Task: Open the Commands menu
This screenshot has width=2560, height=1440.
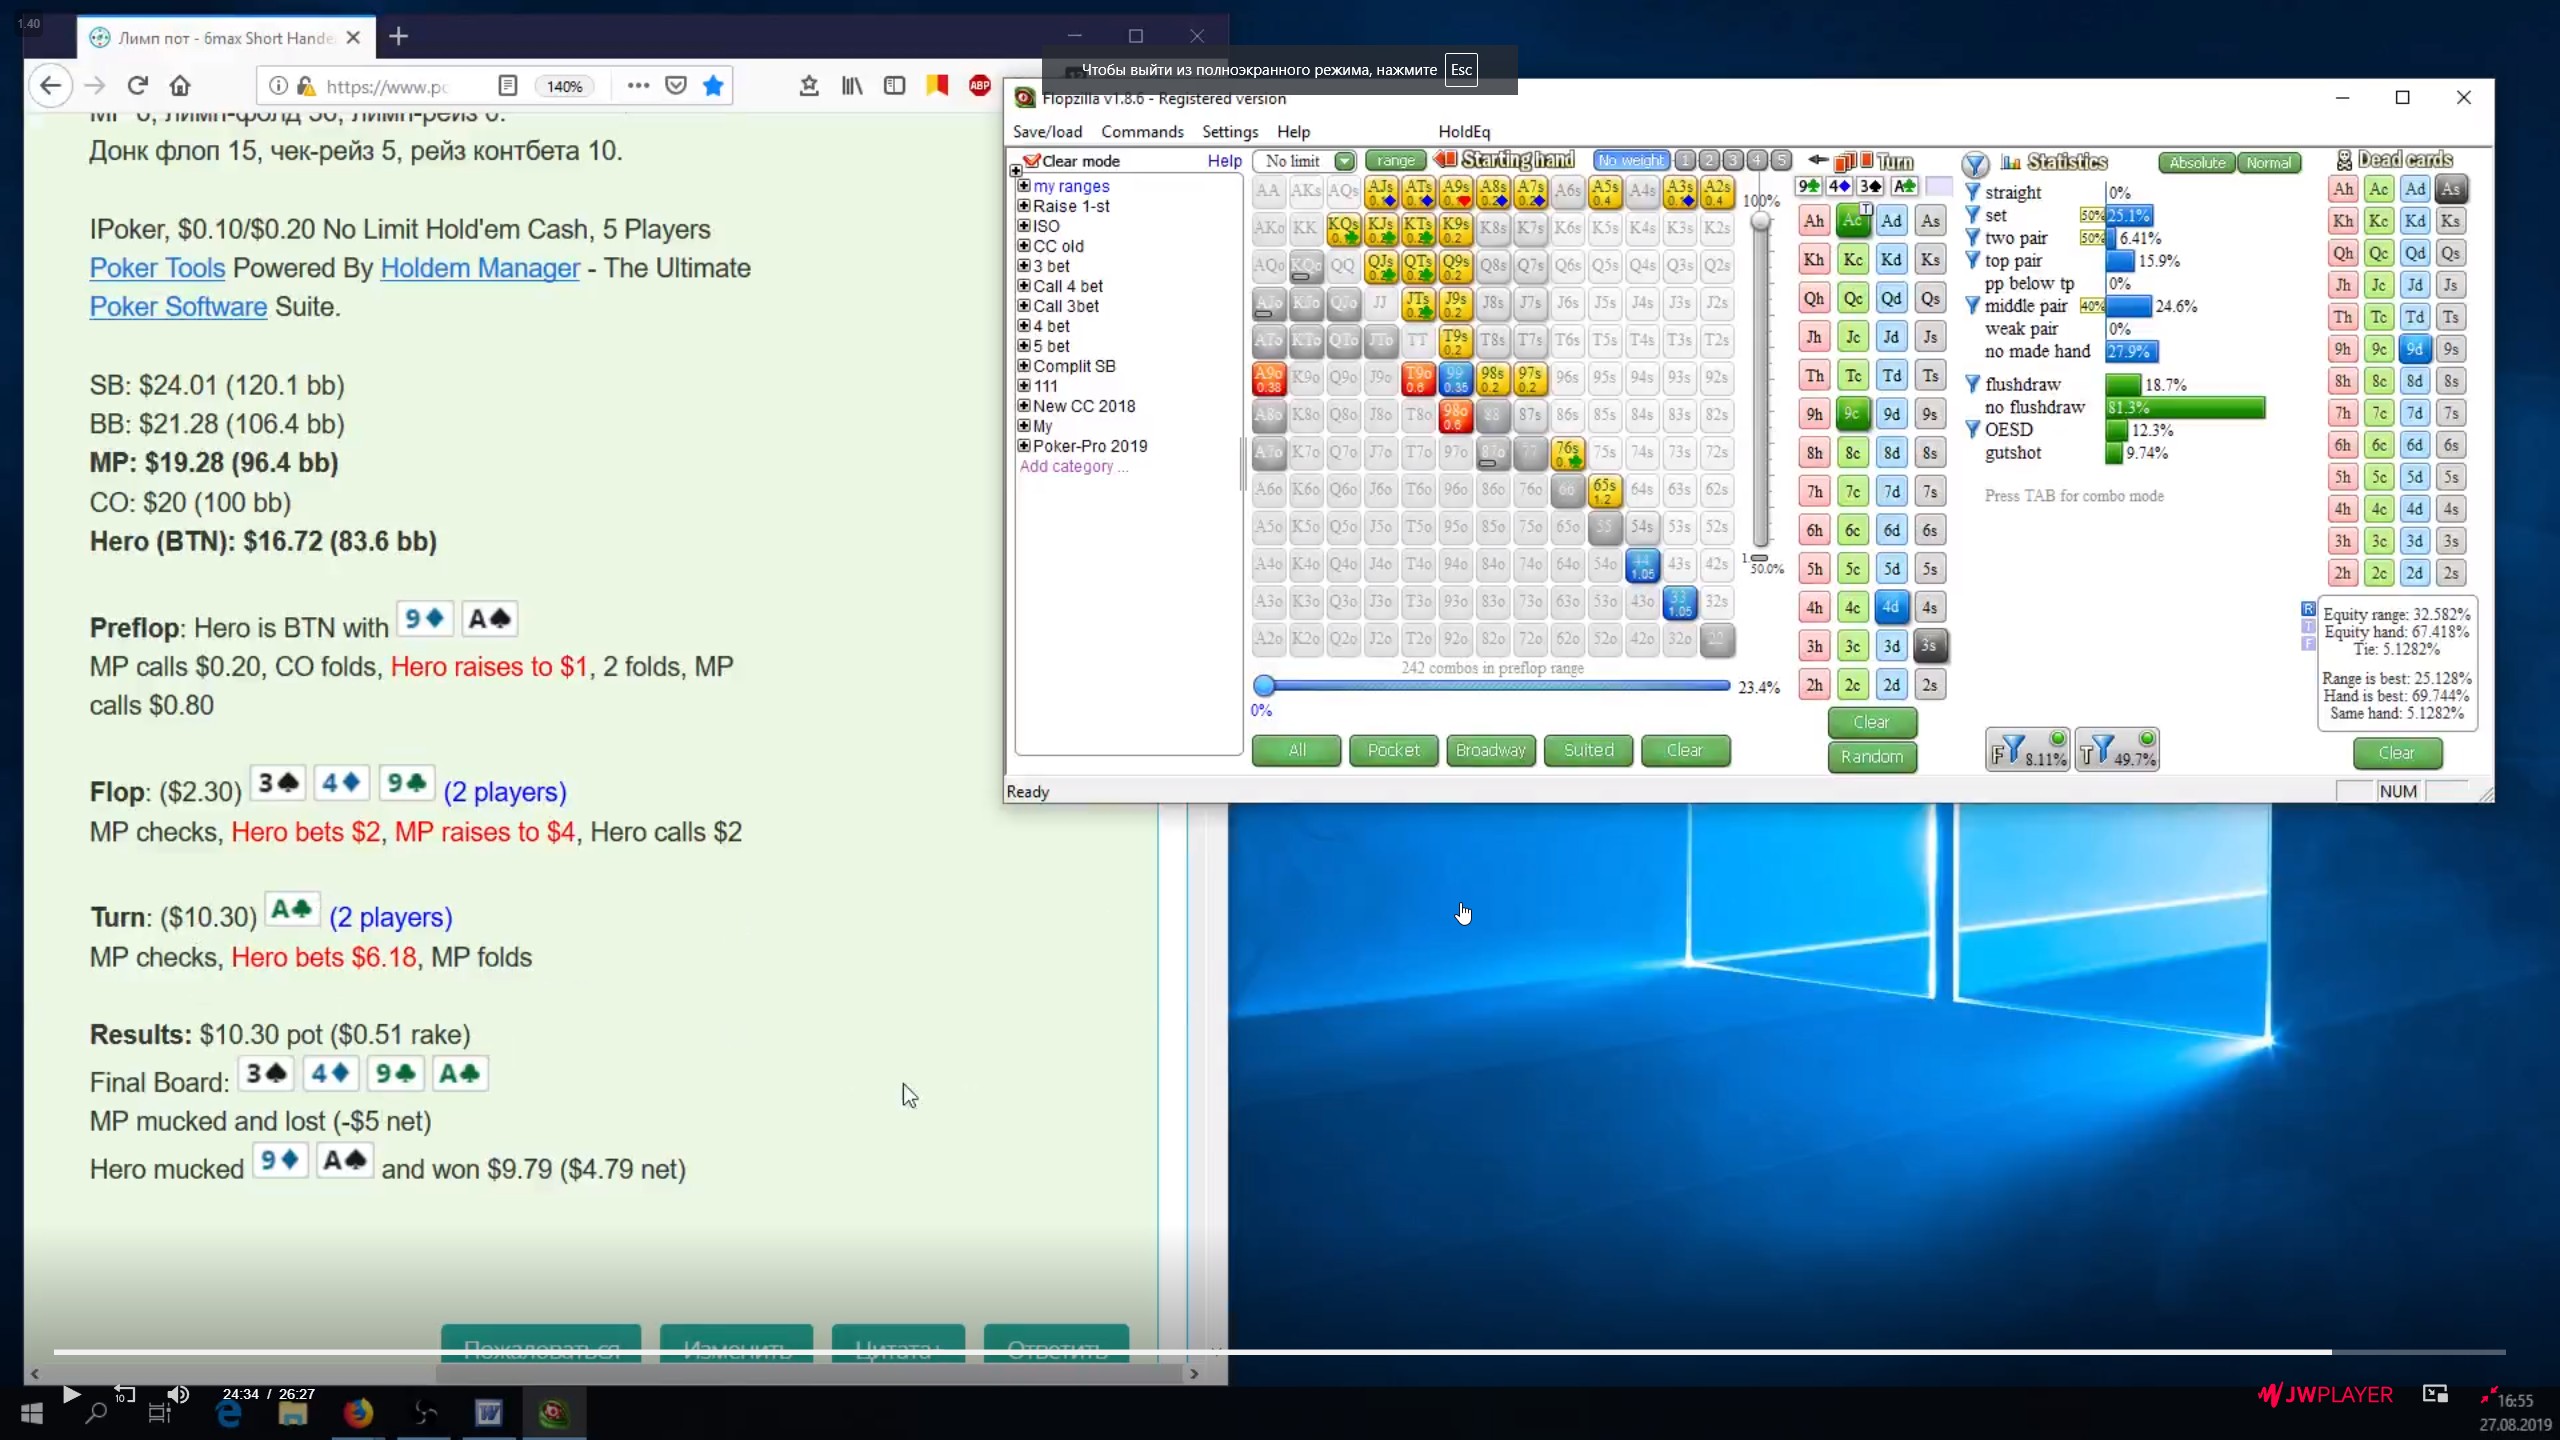Action: pos(1142,132)
